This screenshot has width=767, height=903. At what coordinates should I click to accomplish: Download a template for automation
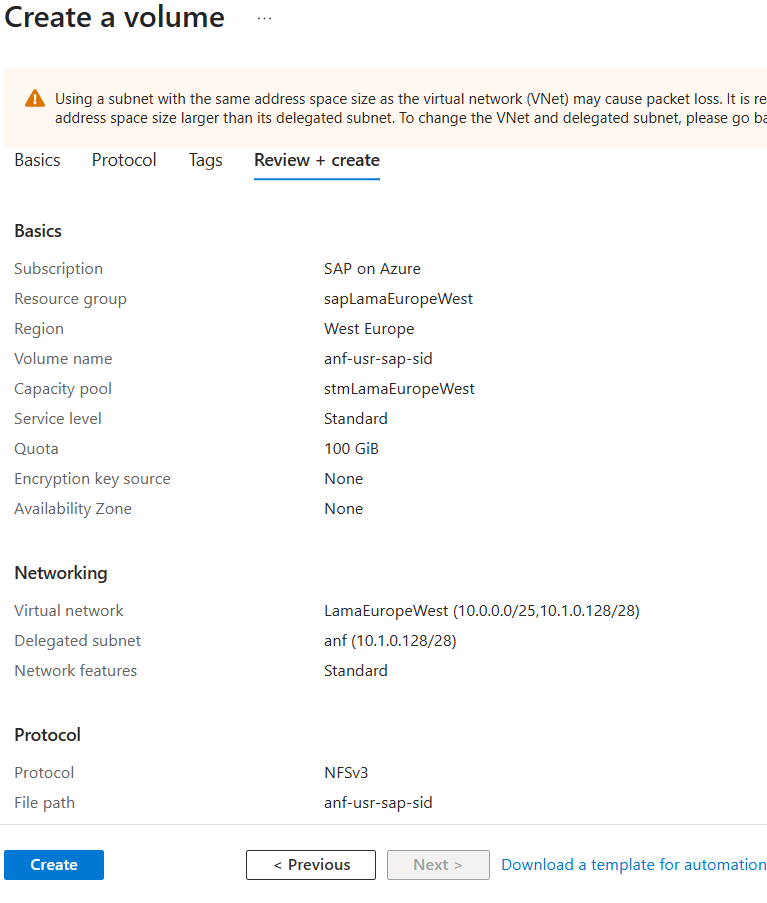tap(633, 865)
